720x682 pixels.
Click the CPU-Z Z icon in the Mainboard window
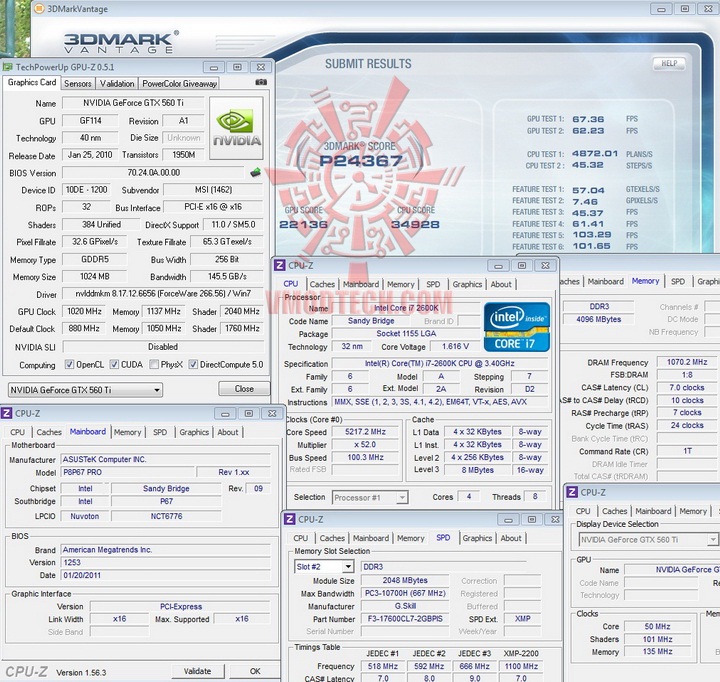(6, 413)
